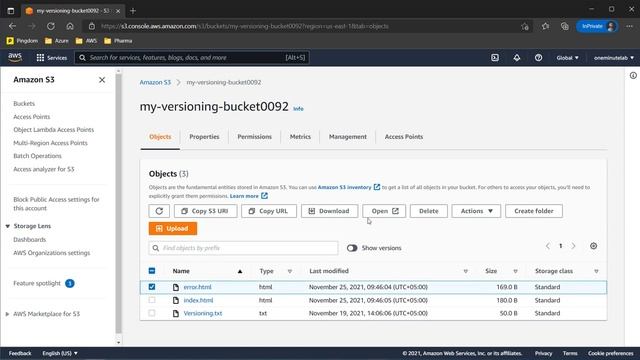Go to previous page of objects
The height and width of the screenshot is (360, 640).
(x=548, y=246)
